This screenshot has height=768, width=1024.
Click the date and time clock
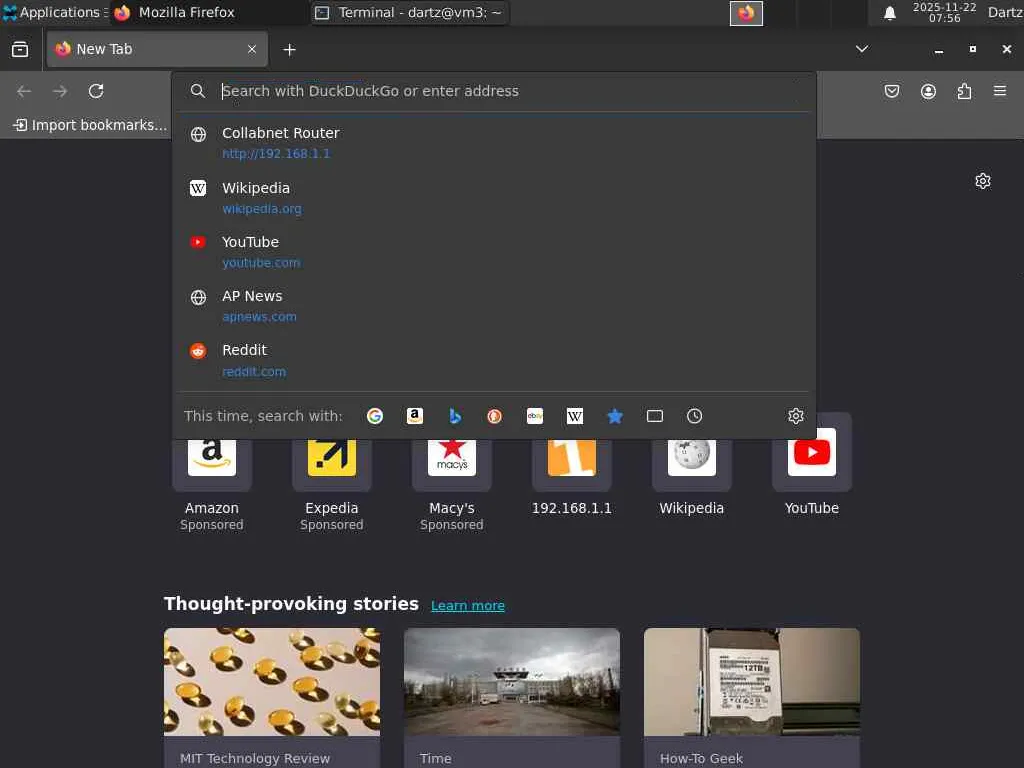944,12
